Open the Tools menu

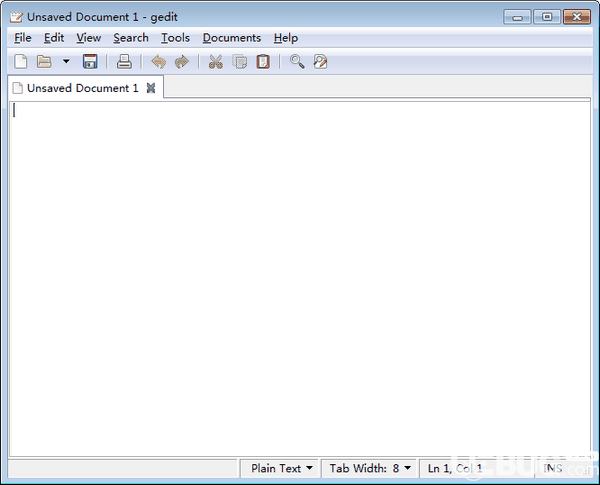pos(175,38)
